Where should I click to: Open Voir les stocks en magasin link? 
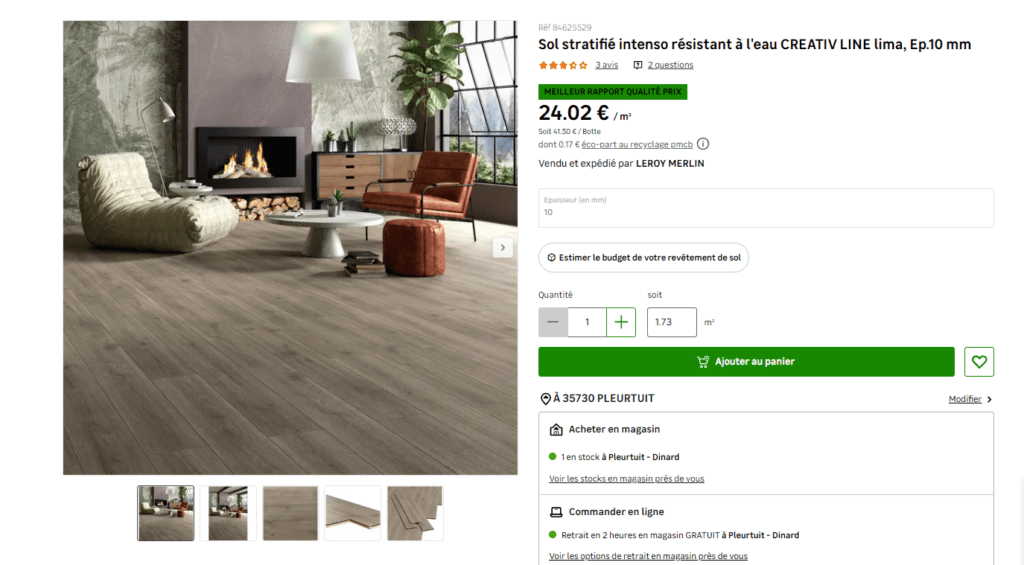pyautogui.click(x=626, y=478)
